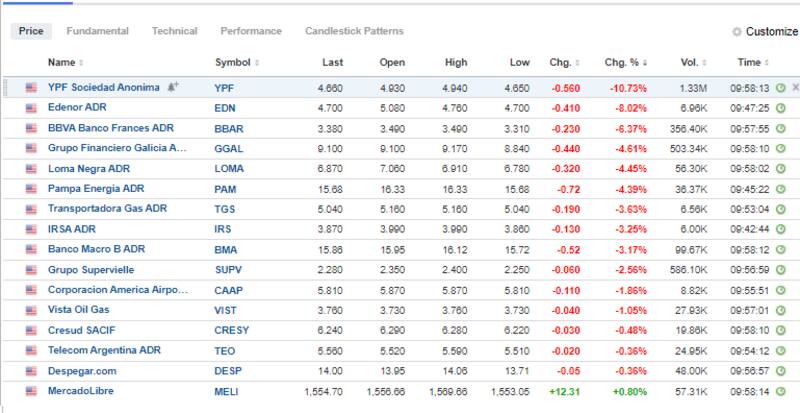This screenshot has height=413, width=800.
Task: Select the Candlestick Patterns tab
Action: (353, 31)
